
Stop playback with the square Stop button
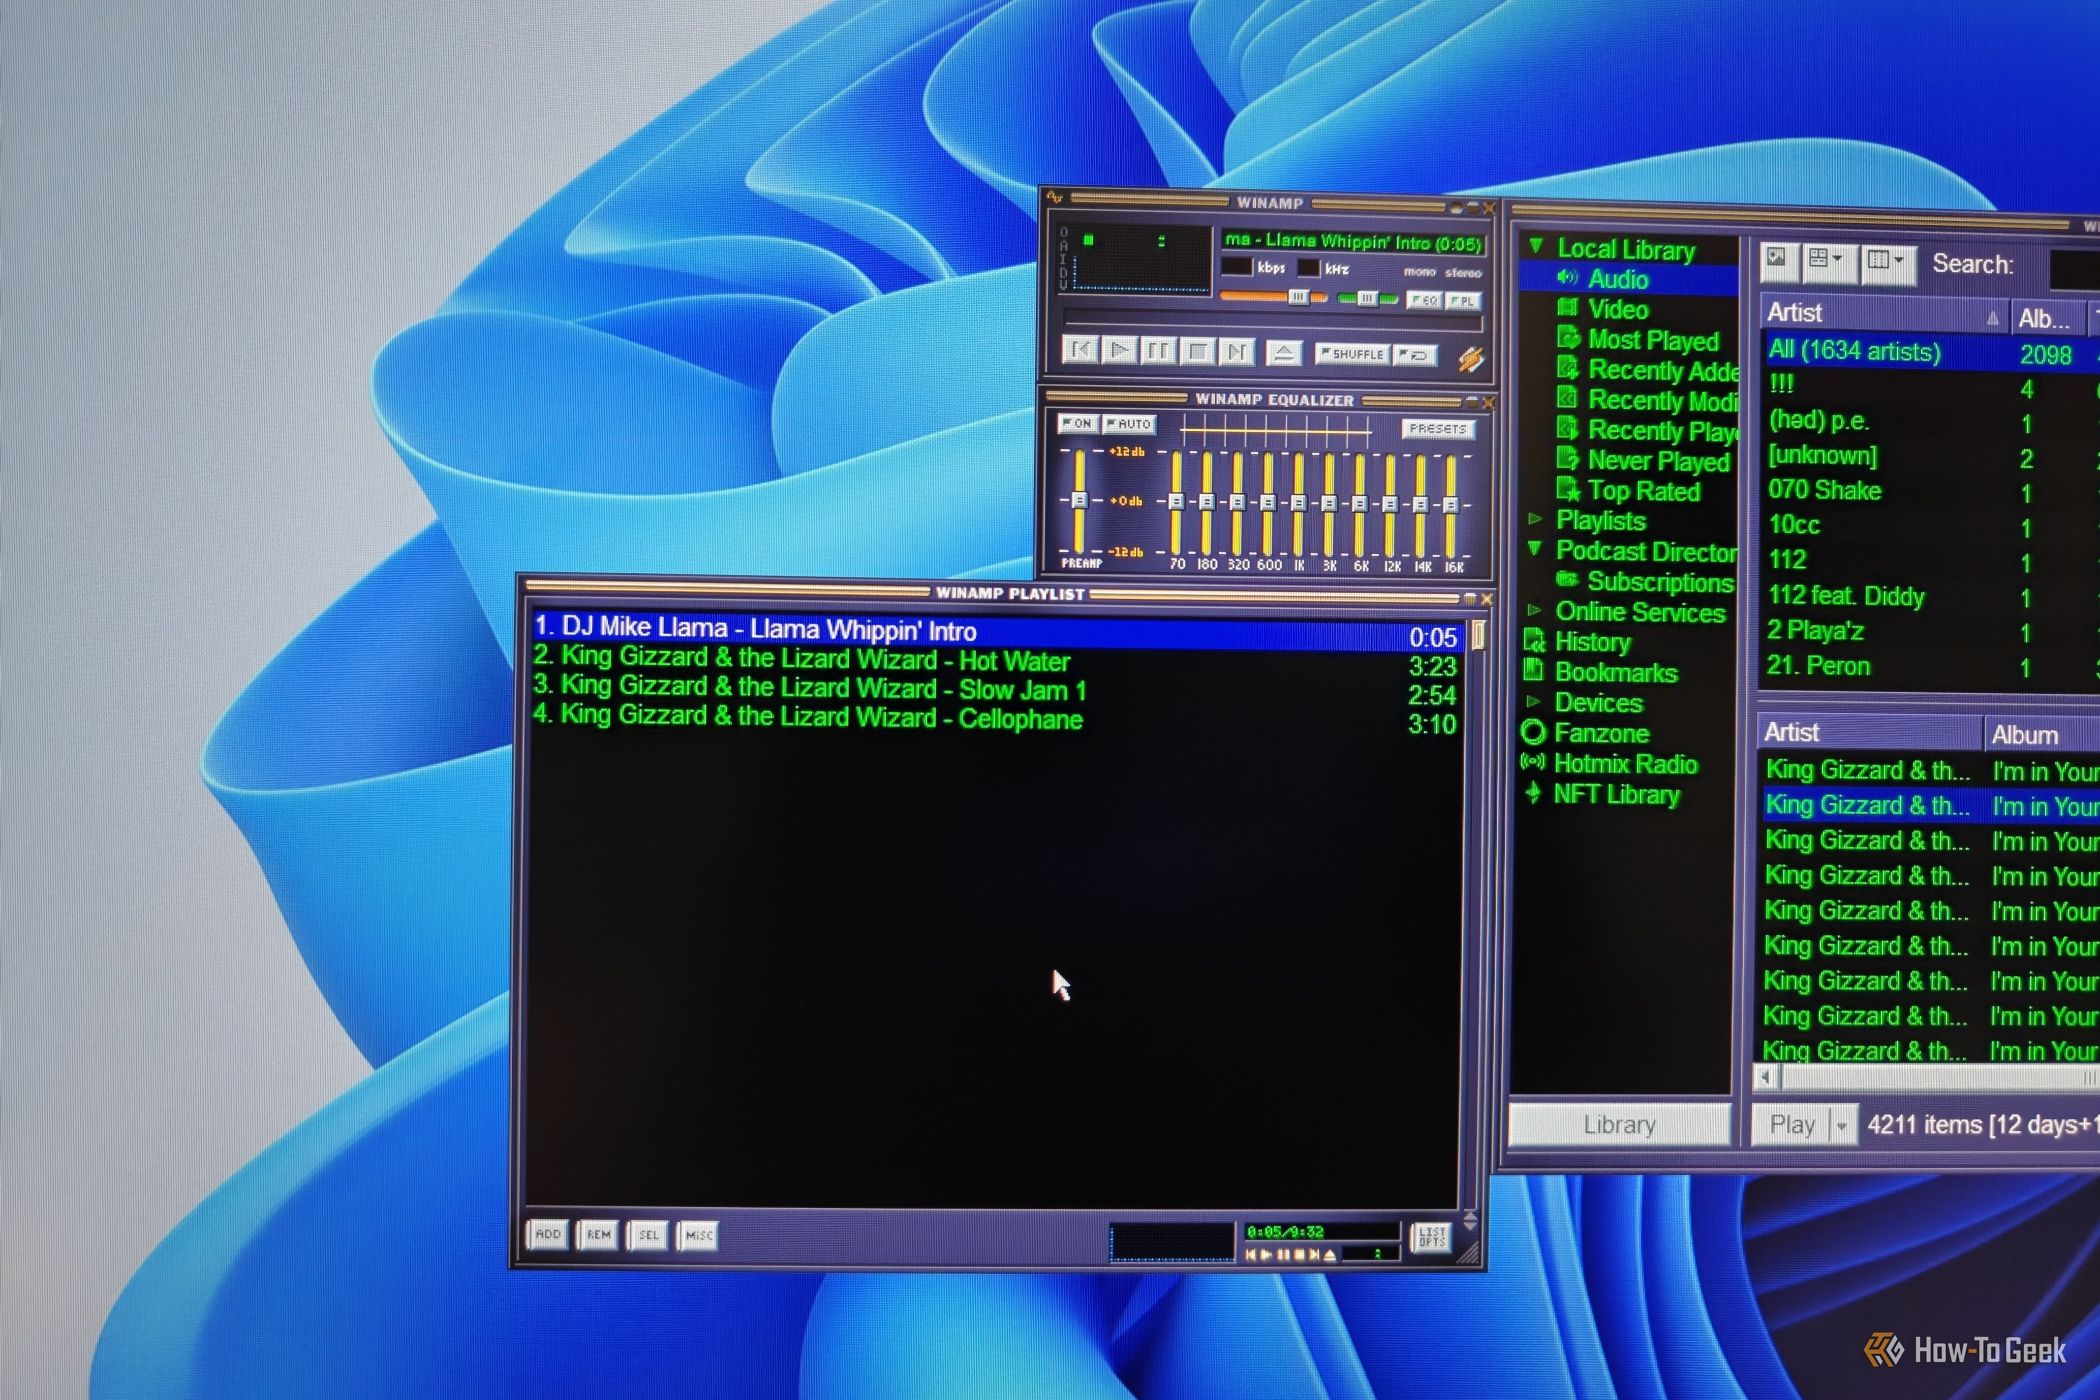click(x=1198, y=351)
